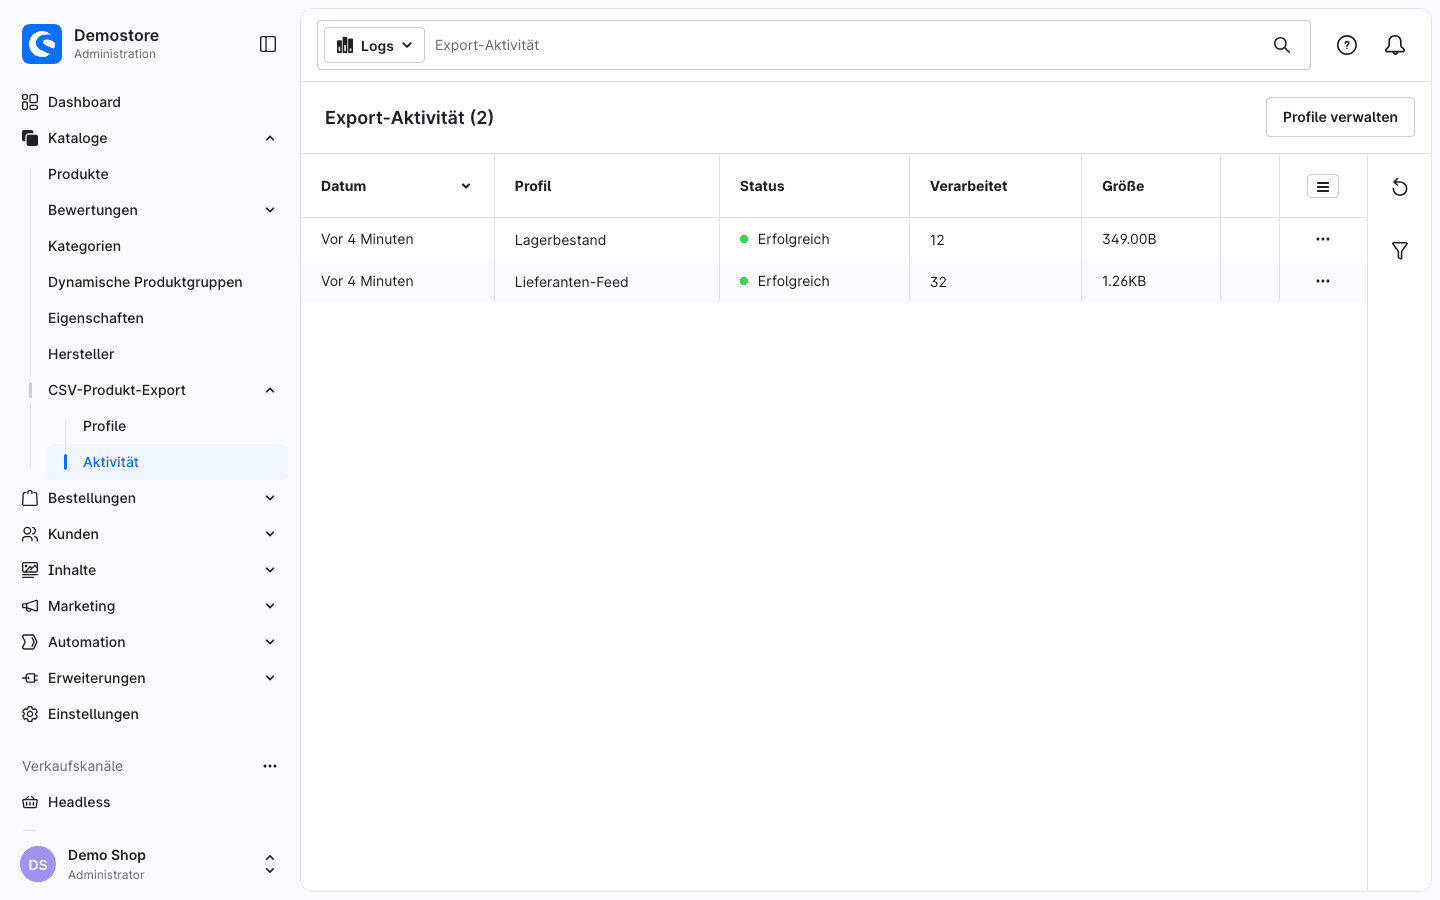Expand the Automation menu chevron

click(x=270, y=642)
